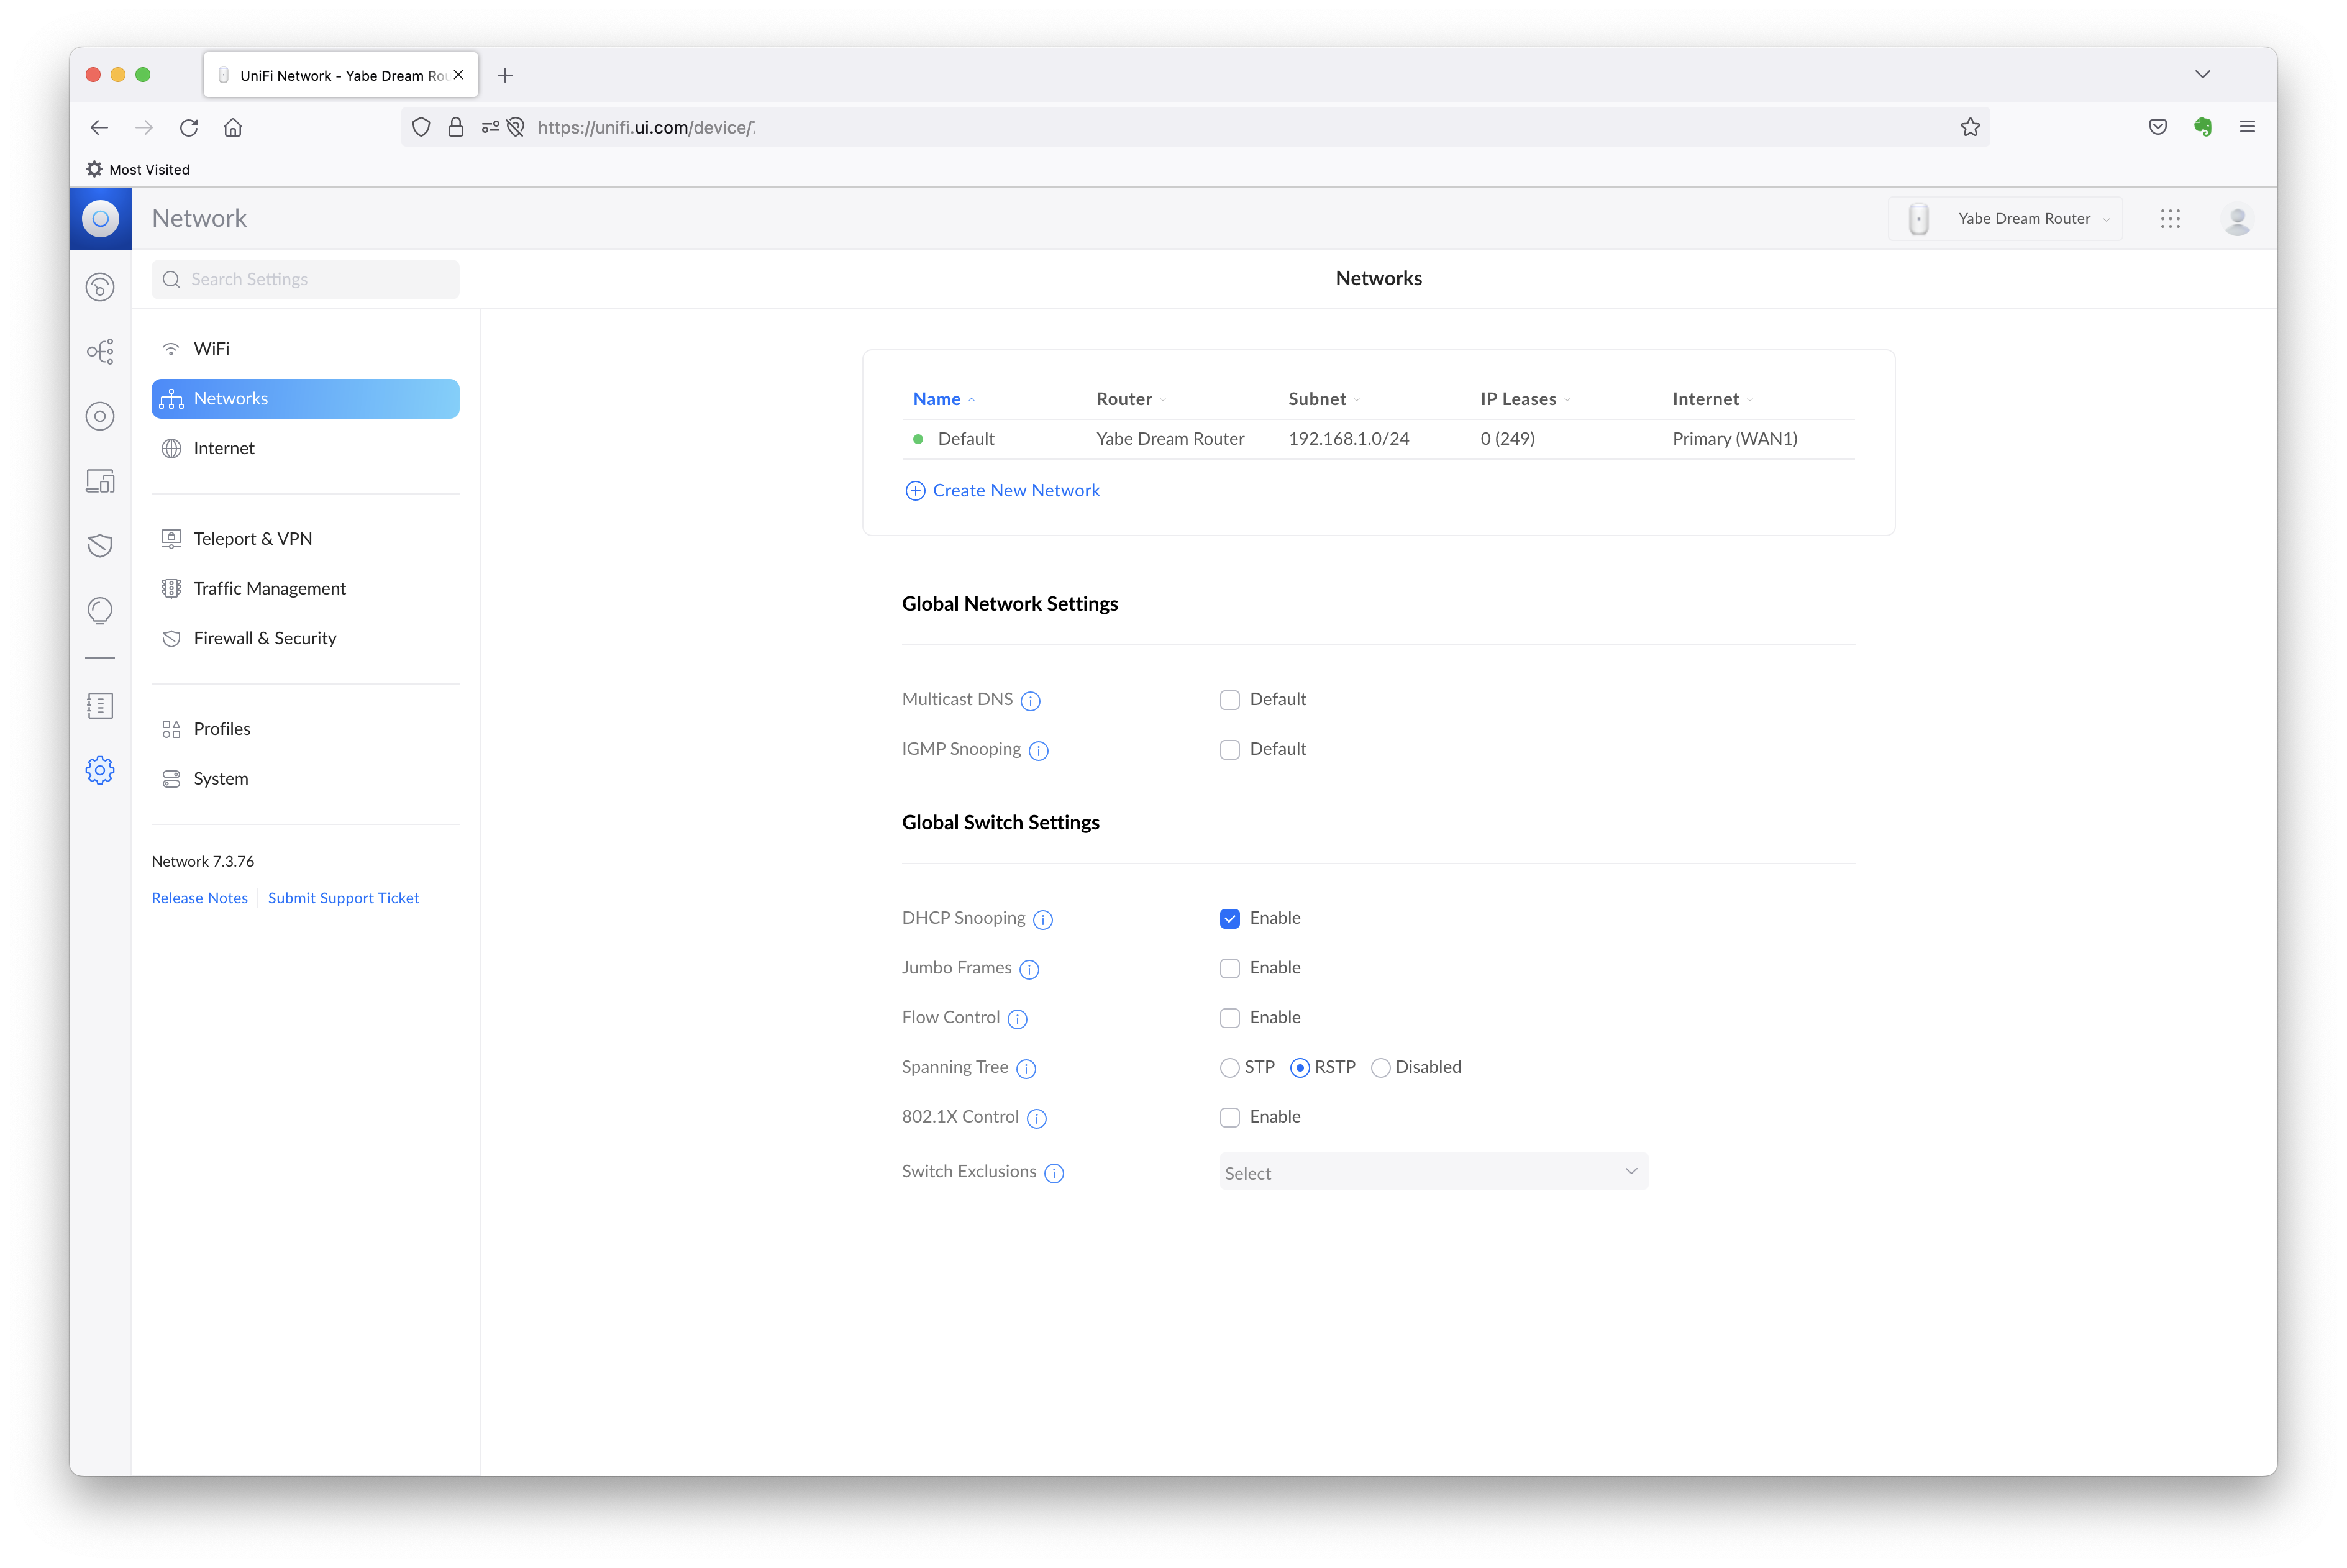Open the Settings gear icon in left rail
This screenshot has width=2347, height=1568.
100,770
